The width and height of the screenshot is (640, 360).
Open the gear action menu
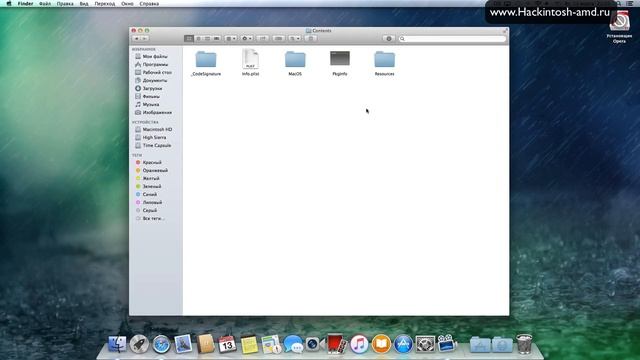tap(247, 38)
